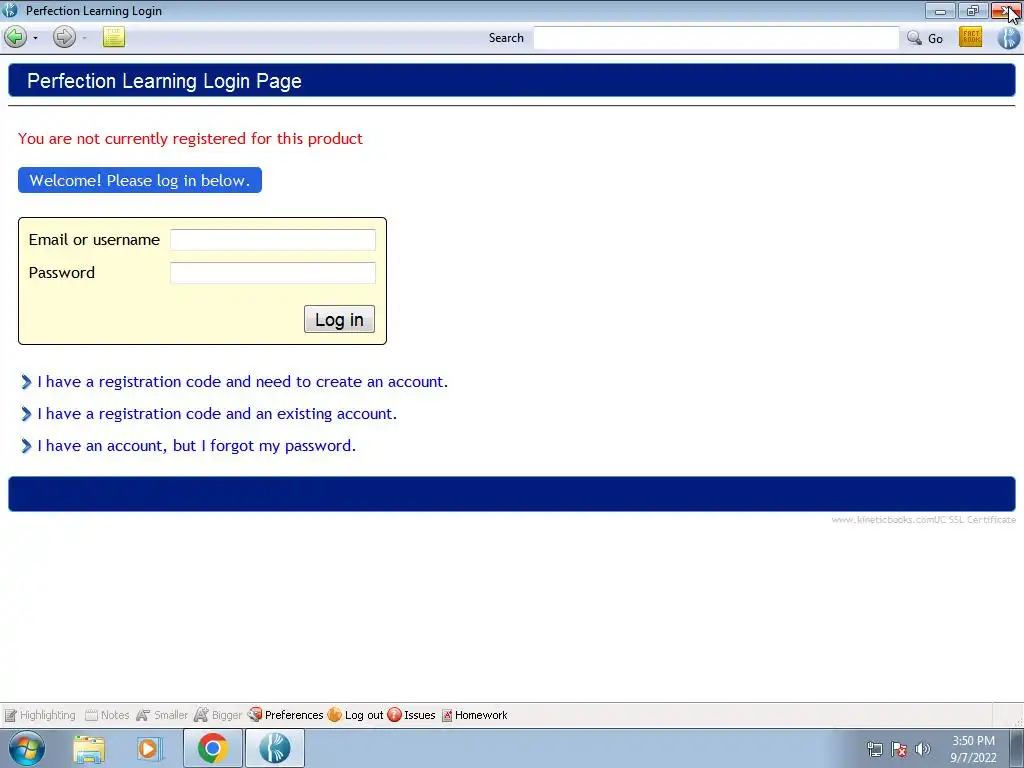Minimize the Perfection Learning Login window
The height and width of the screenshot is (768, 1024).
pos(940,10)
